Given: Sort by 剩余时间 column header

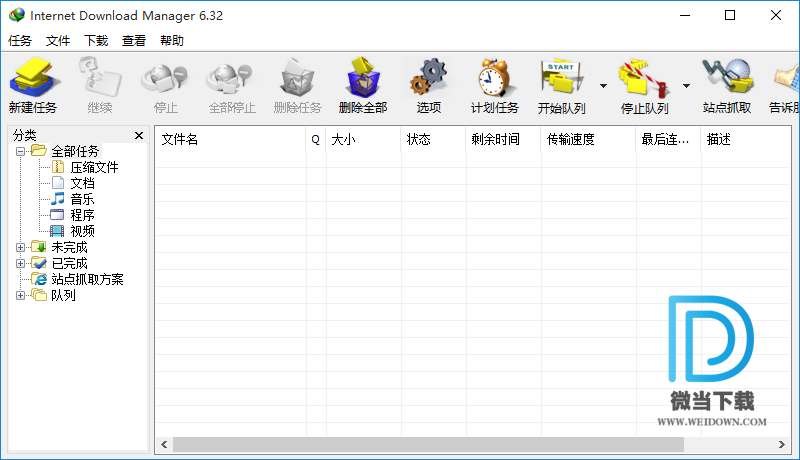Looking at the screenshot, I should tap(503, 139).
